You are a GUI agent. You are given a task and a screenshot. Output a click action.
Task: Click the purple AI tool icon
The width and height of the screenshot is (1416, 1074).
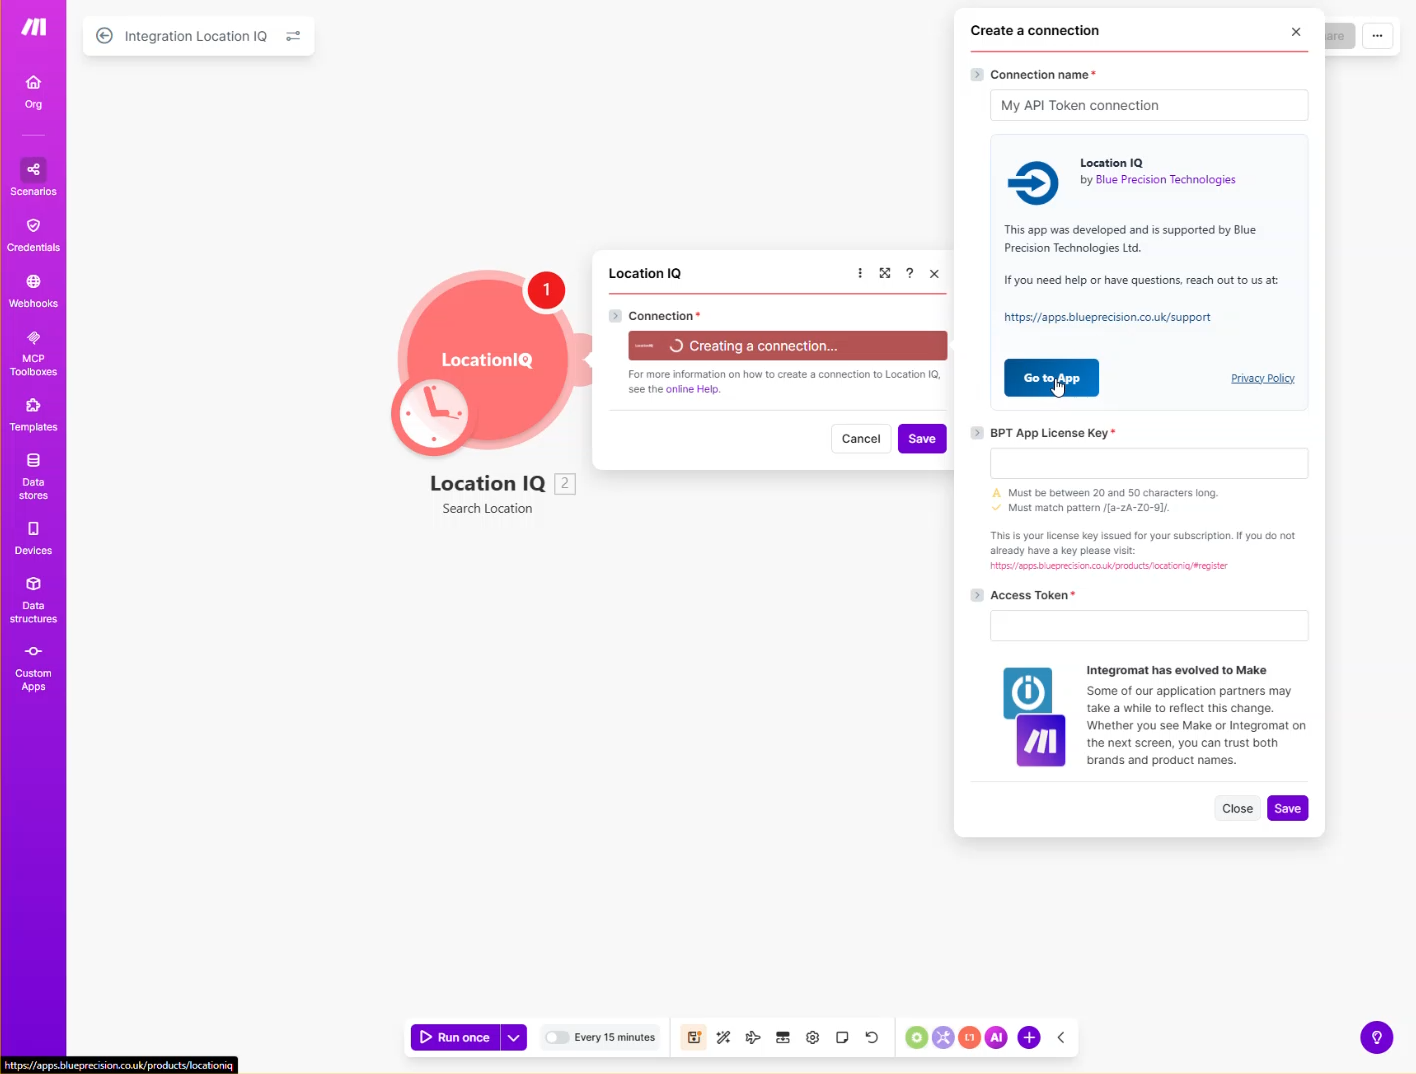996,1037
